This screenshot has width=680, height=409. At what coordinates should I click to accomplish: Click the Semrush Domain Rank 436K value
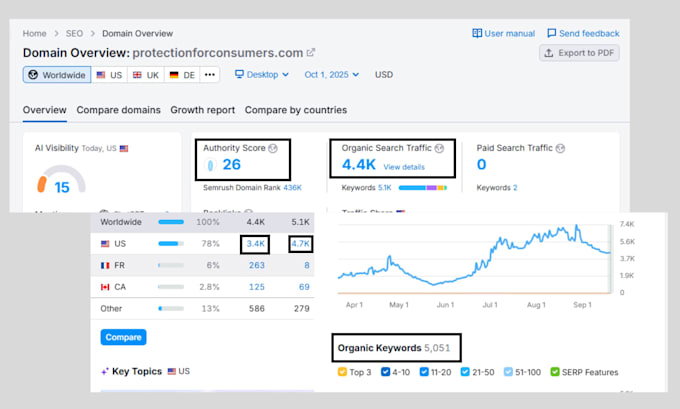tap(292, 188)
